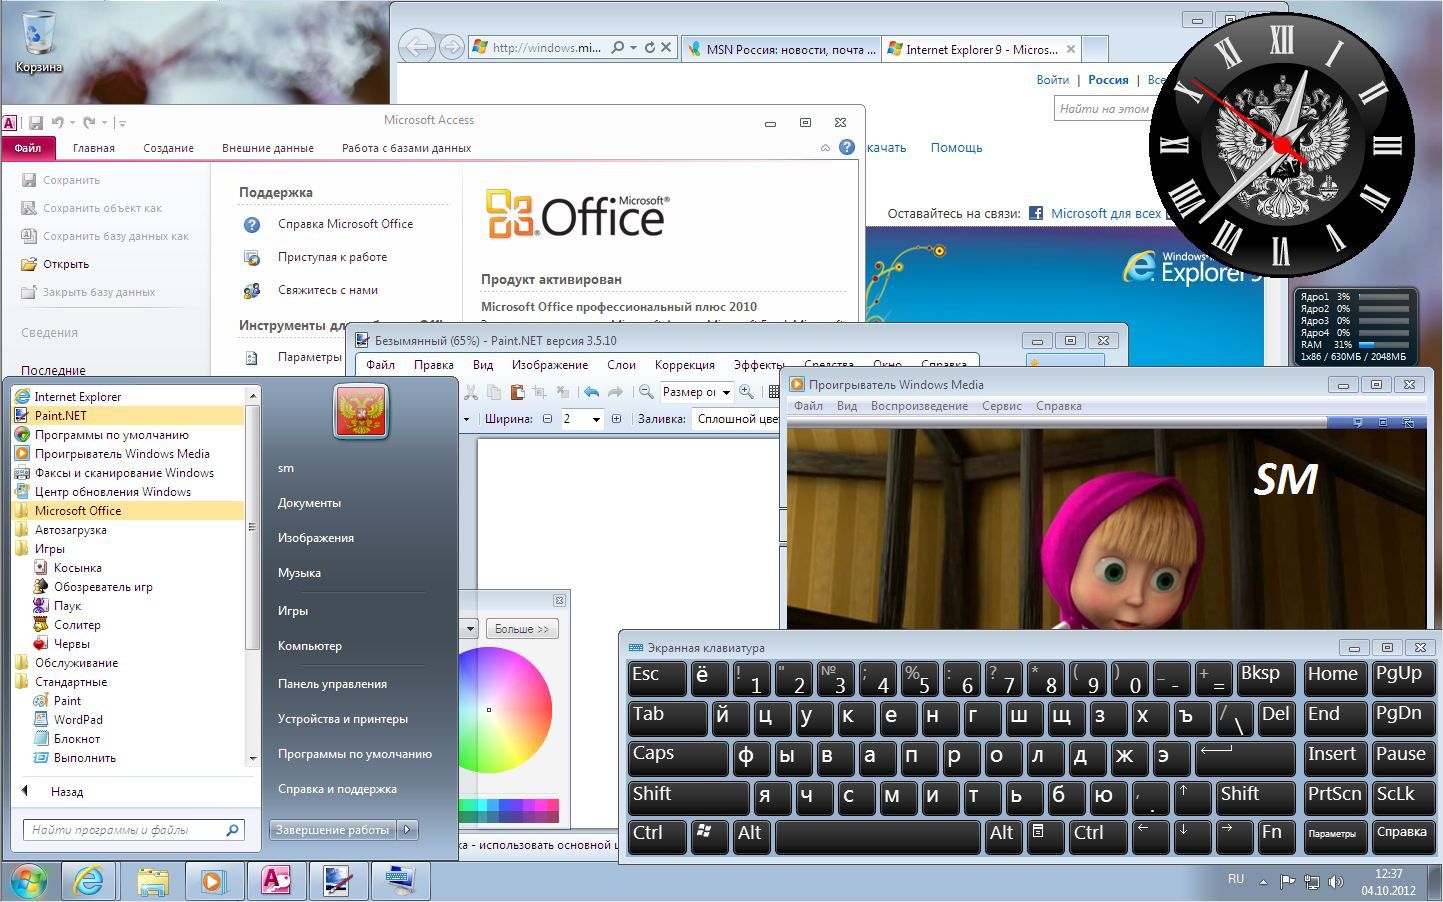Click the save icon in Access quick toolbar
The width and height of the screenshot is (1443, 902).
(36, 123)
